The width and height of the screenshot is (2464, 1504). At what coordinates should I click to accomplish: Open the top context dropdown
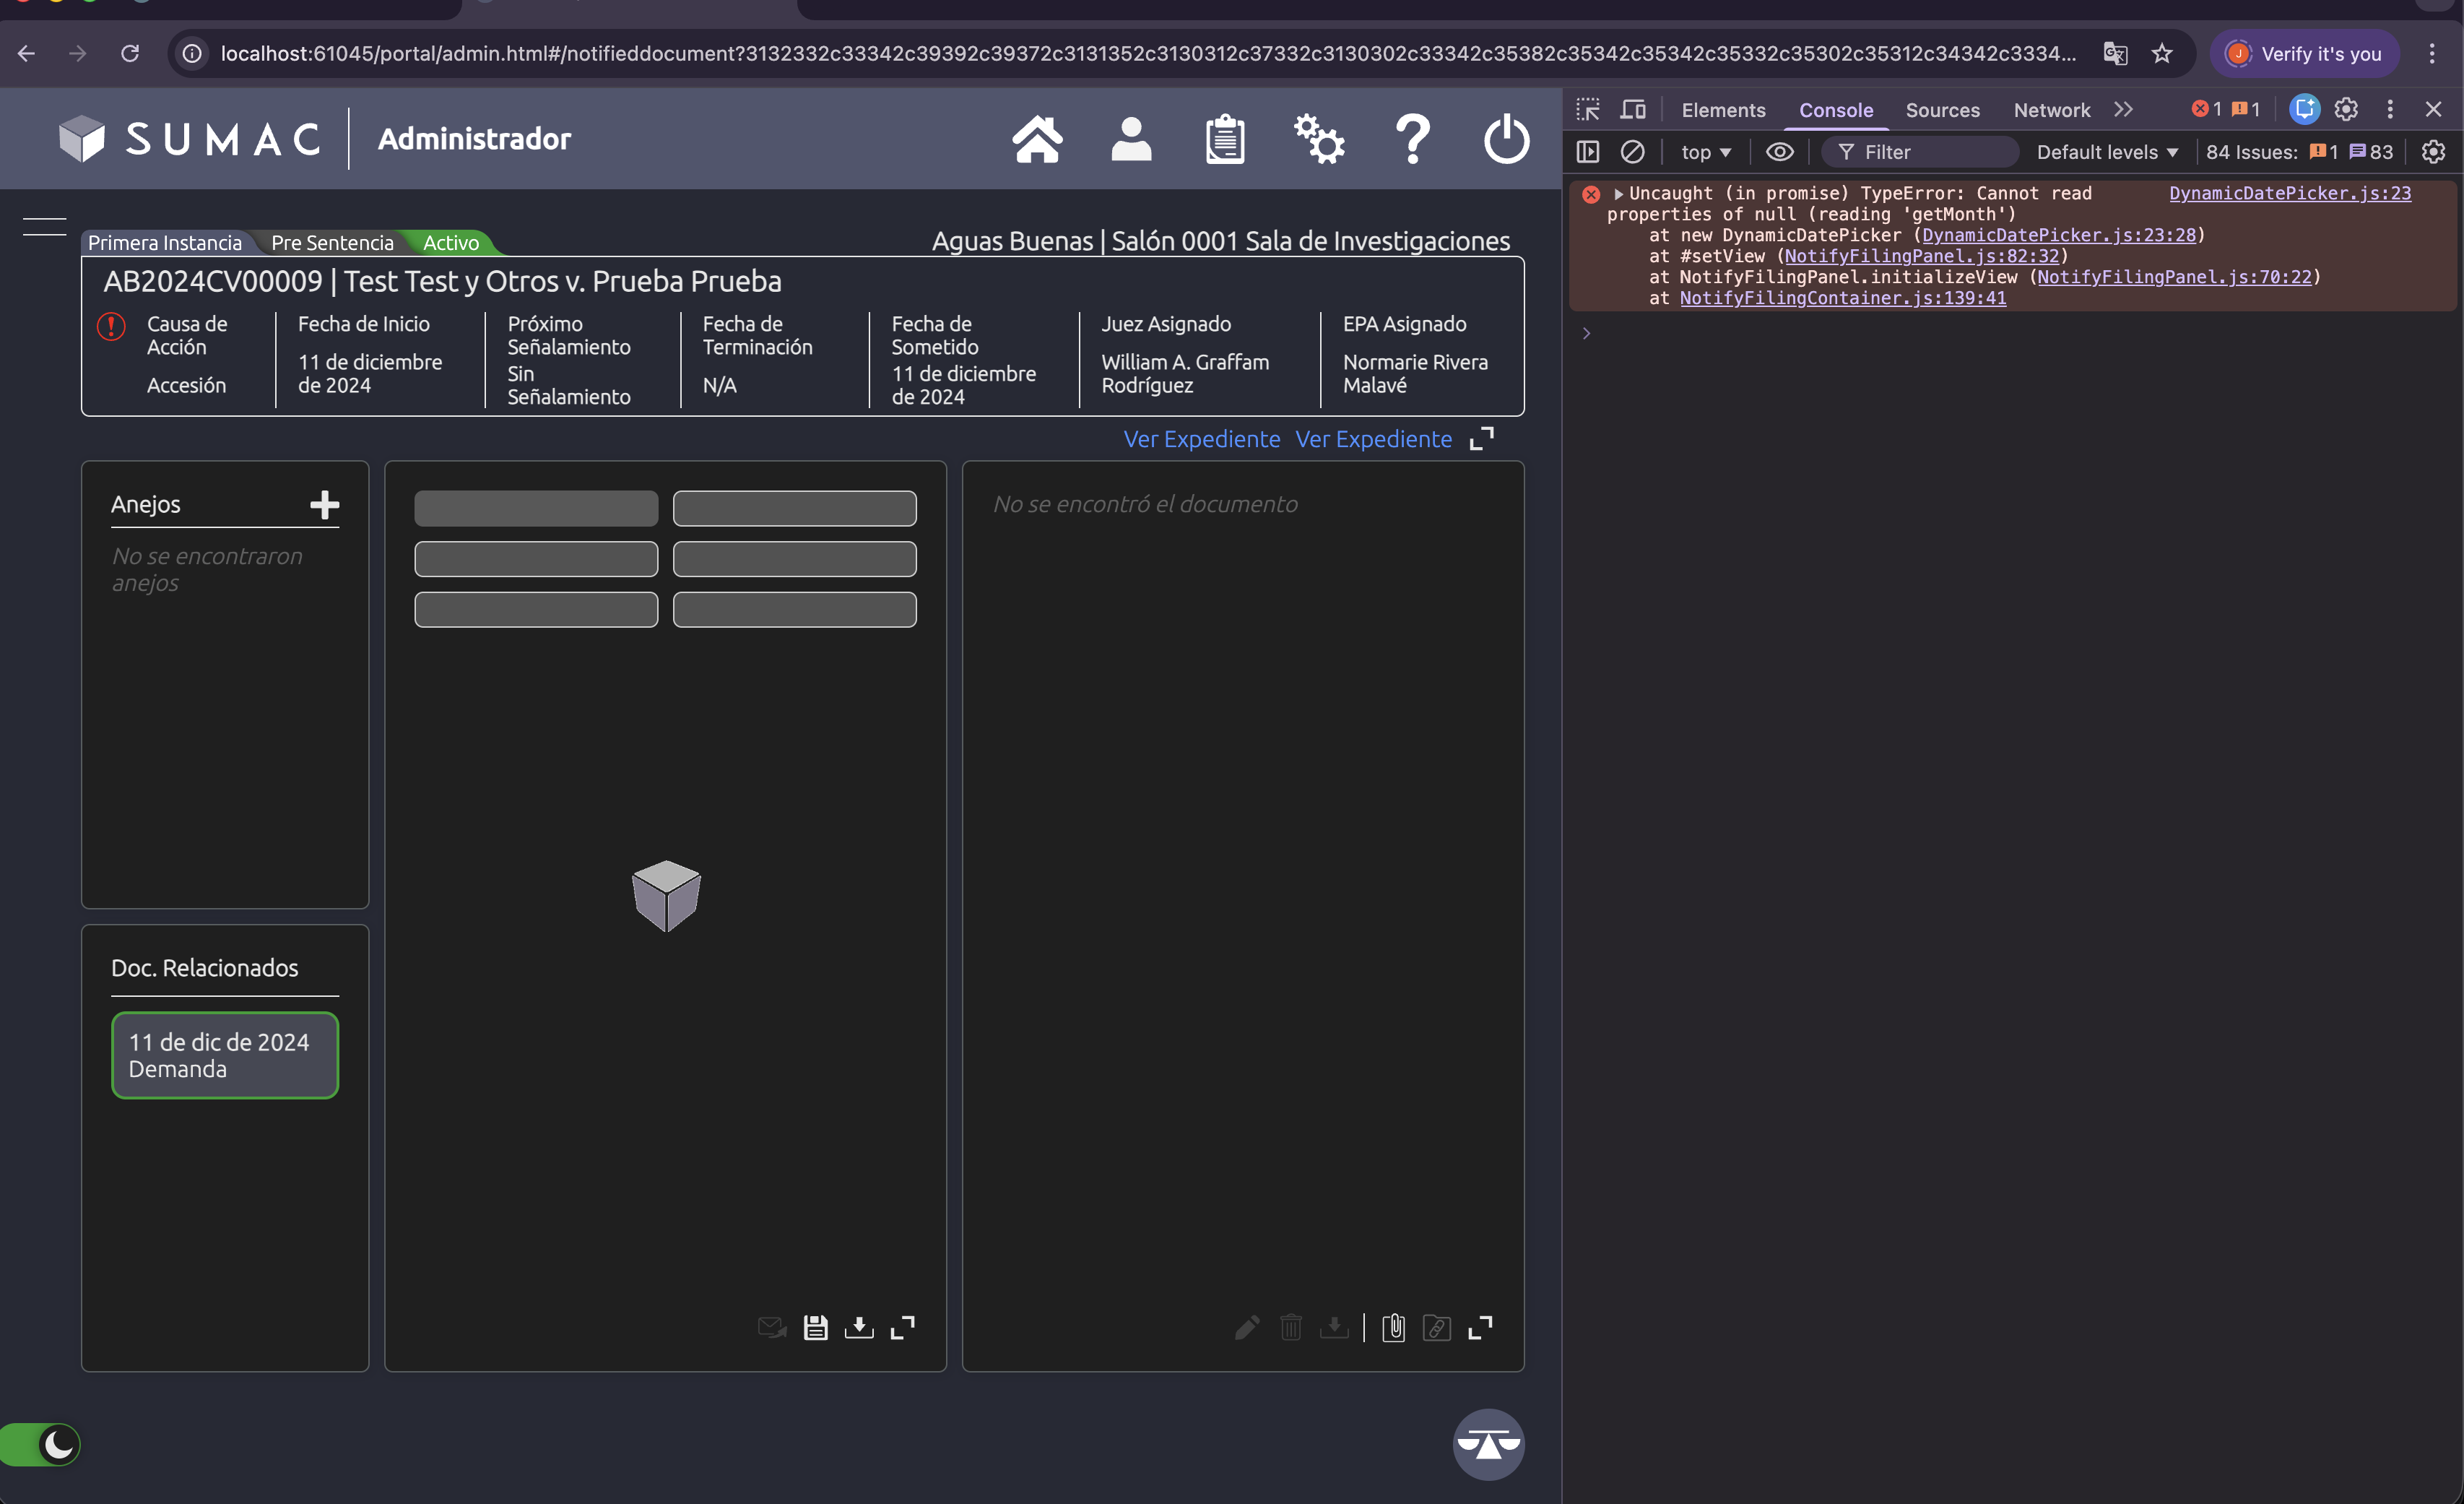click(1705, 152)
